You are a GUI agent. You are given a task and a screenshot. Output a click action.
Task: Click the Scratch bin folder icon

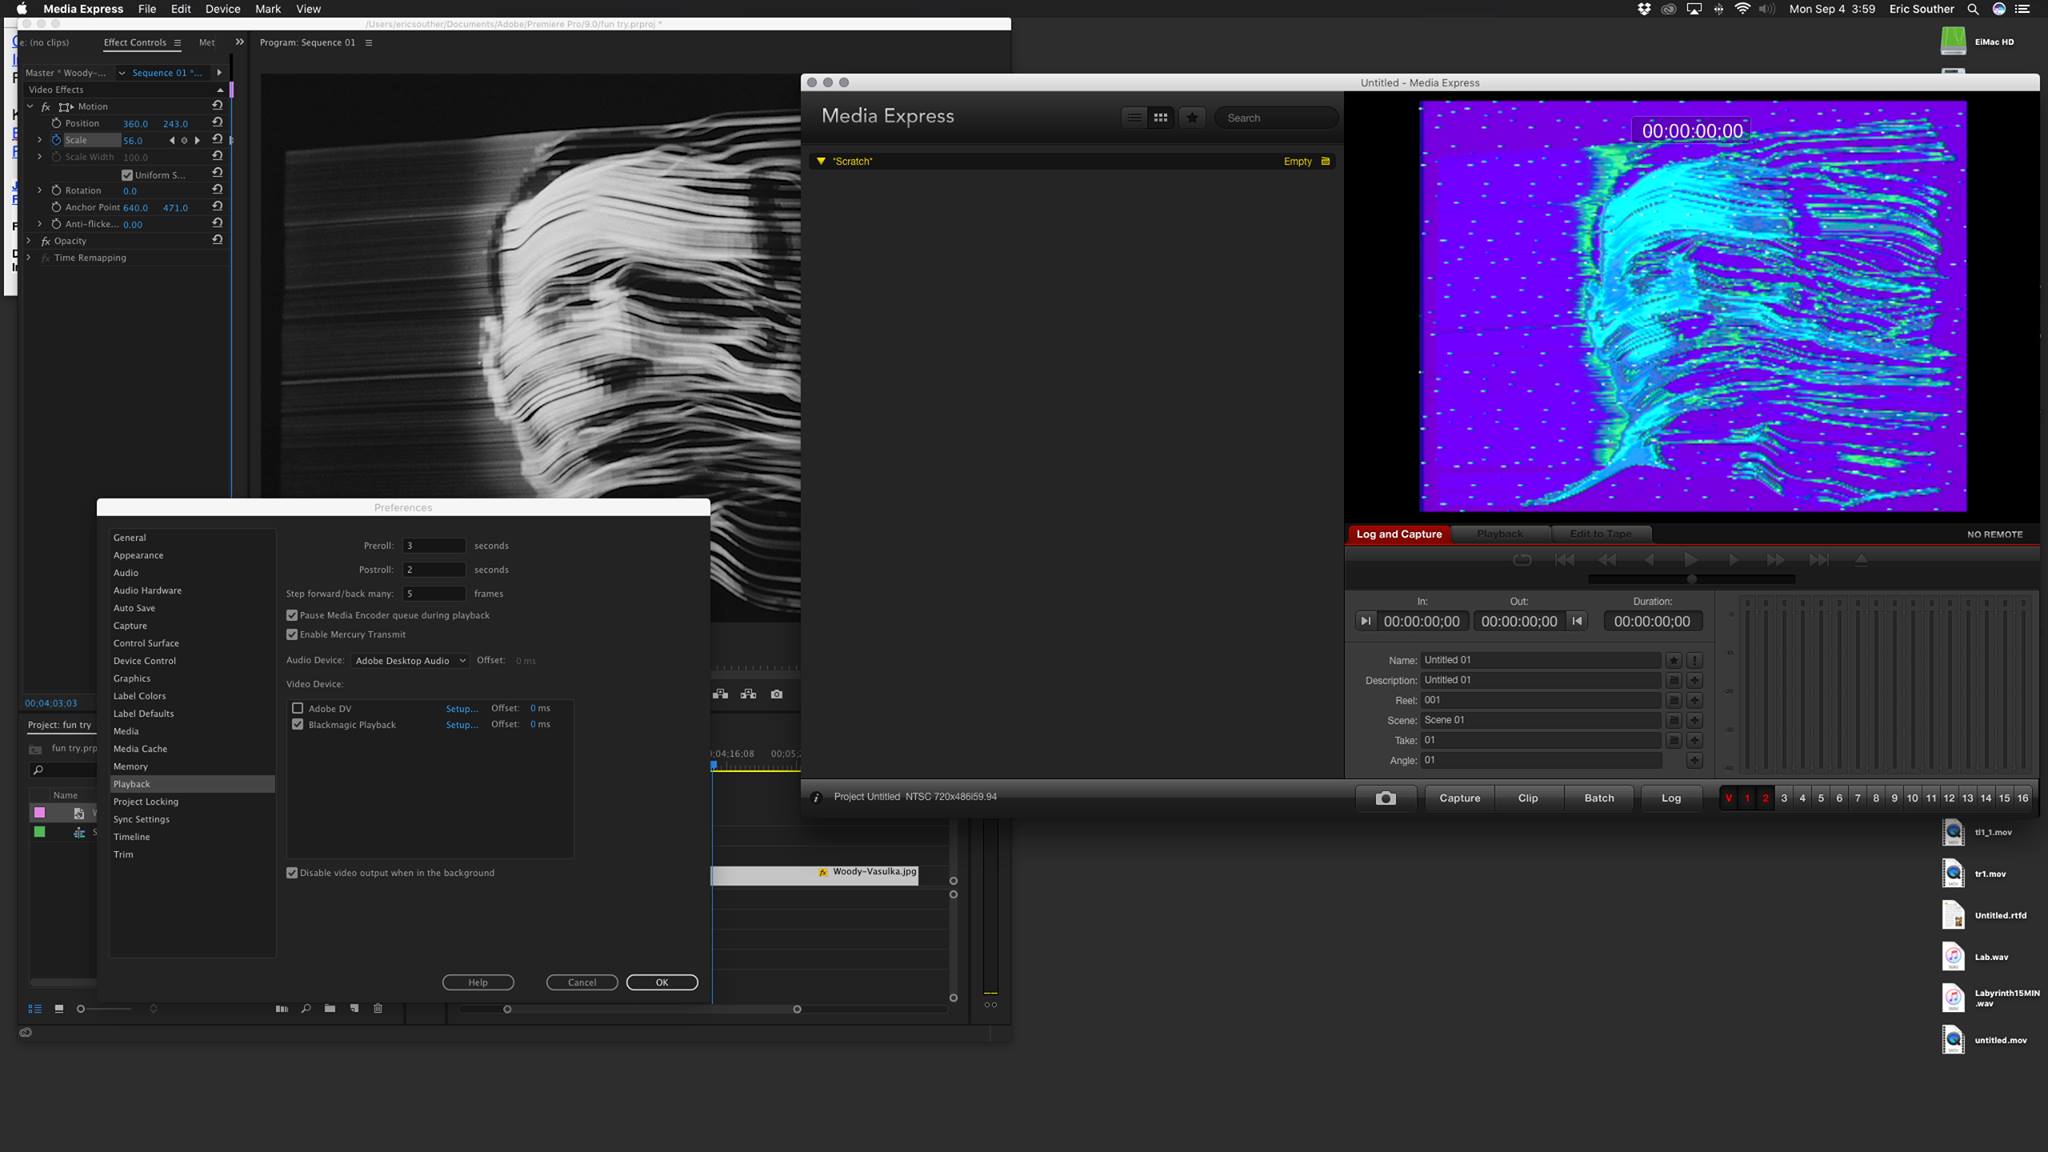point(1326,161)
